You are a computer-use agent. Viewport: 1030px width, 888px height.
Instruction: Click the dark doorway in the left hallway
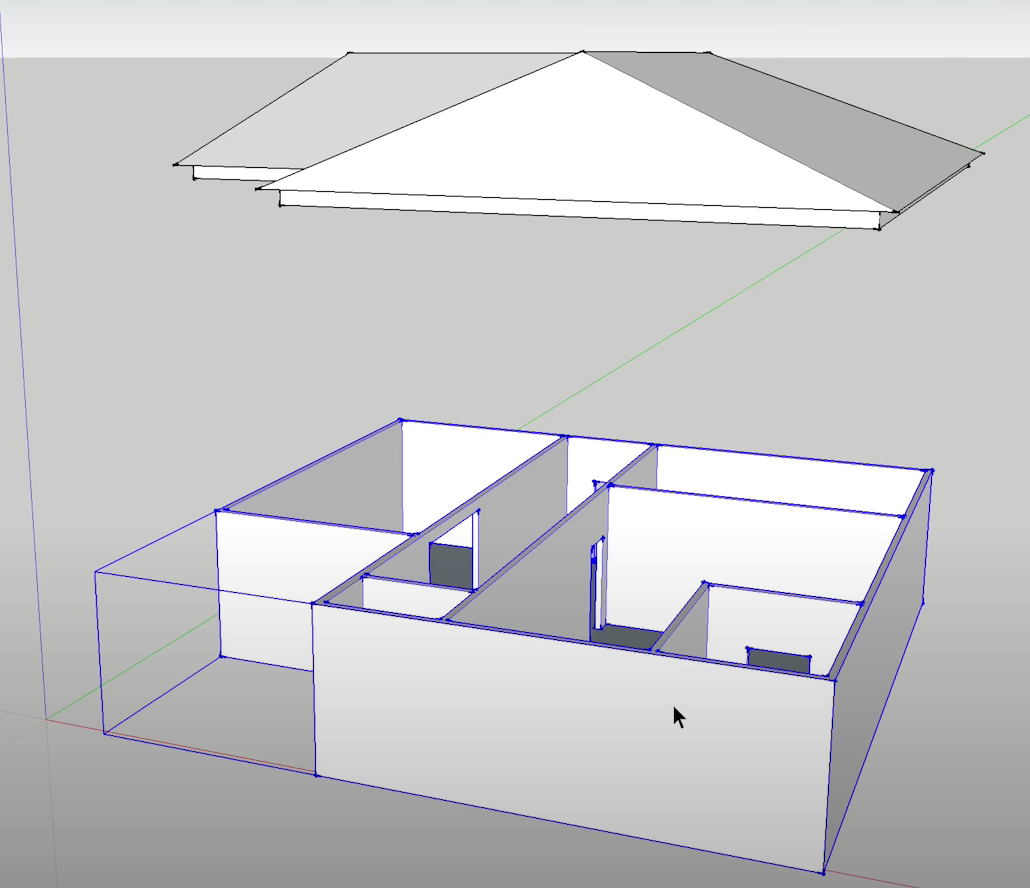point(451,566)
